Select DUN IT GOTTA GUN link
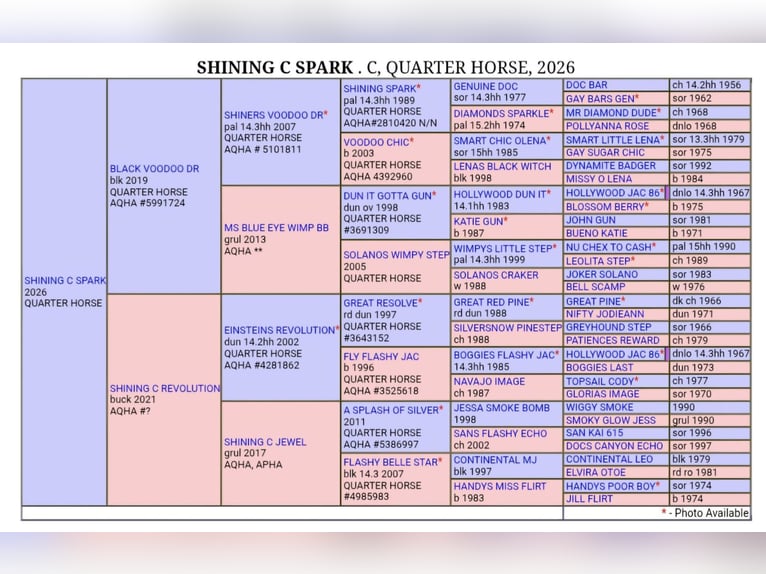This screenshot has height=574, width=766. 388,196
